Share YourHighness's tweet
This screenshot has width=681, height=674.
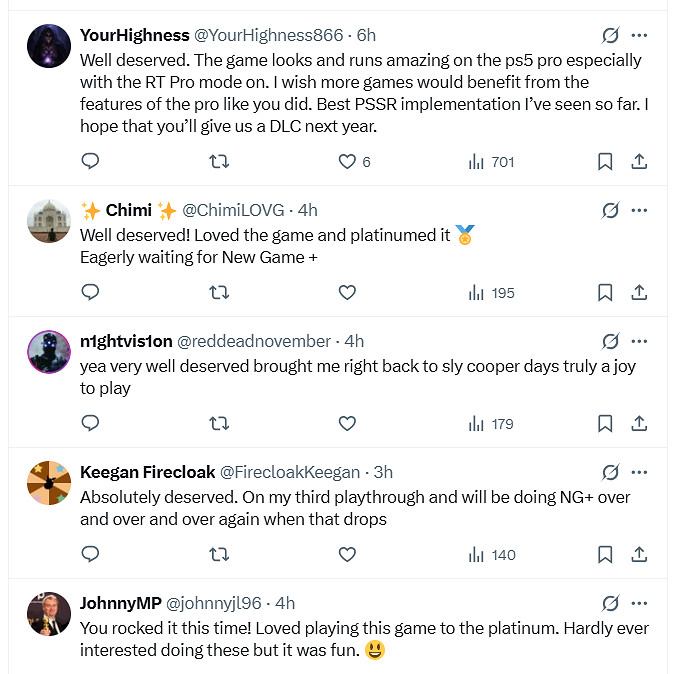click(x=639, y=161)
